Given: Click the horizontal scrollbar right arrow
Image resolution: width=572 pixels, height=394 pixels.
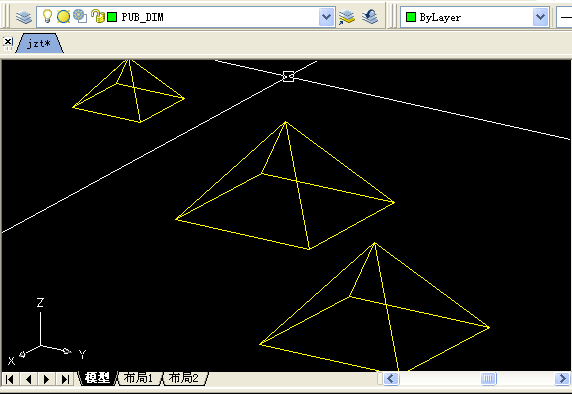Looking at the screenshot, I should point(562,378).
